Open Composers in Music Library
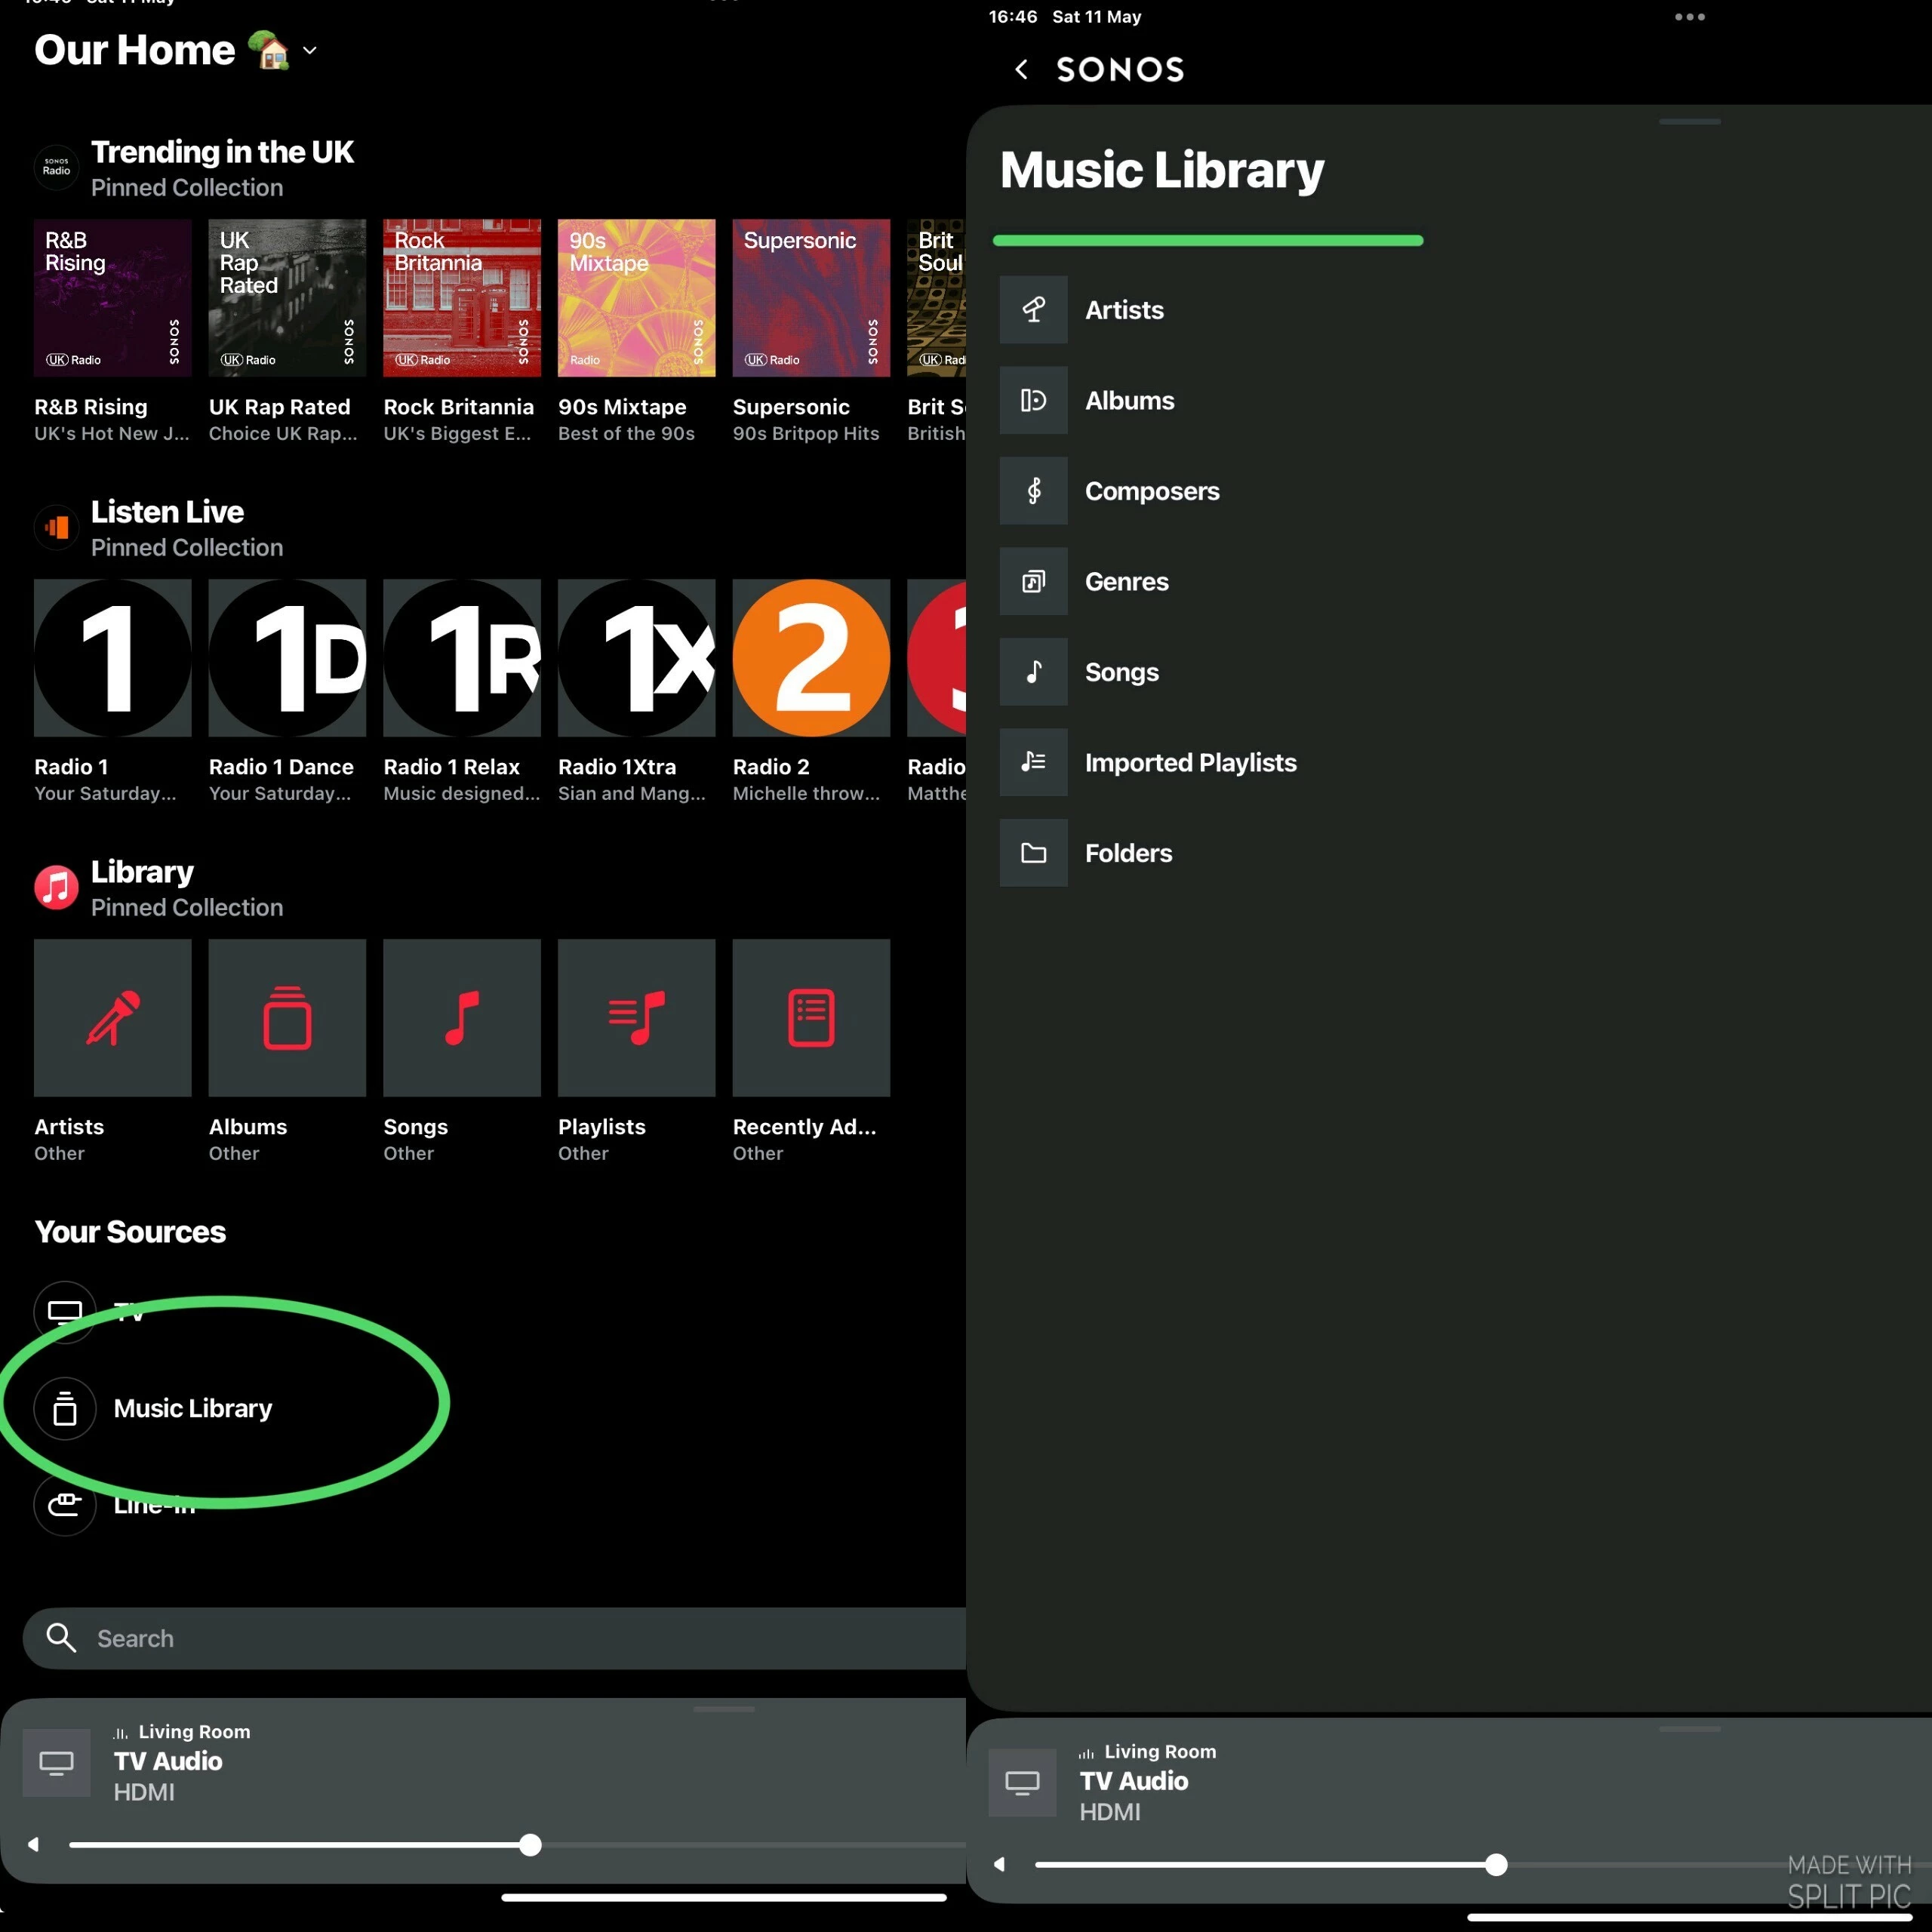This screenshot has width=1932, height=1932. (x=1152, y=491)
